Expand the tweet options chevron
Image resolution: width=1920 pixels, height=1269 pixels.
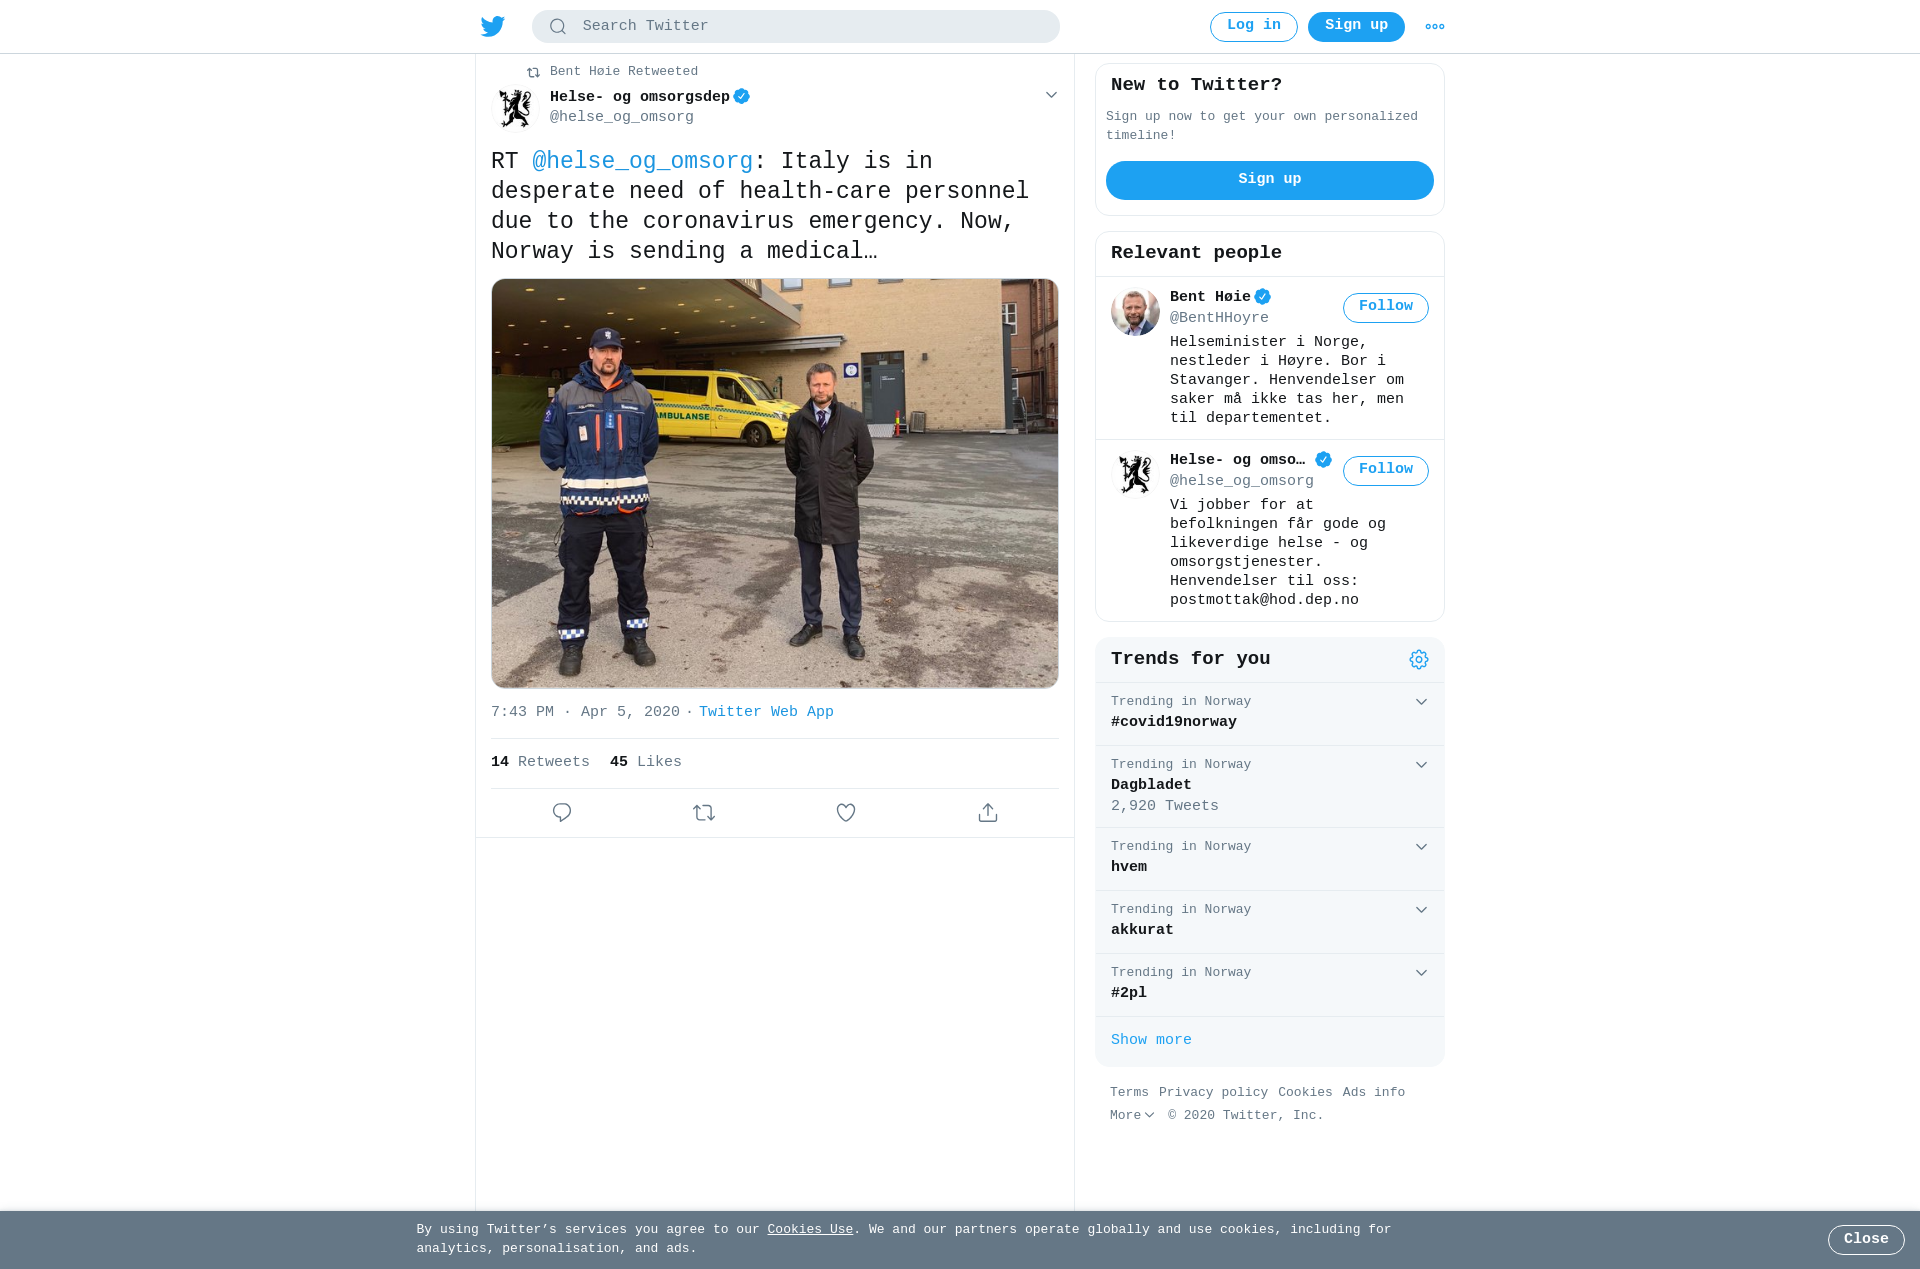coord(1051,95)
